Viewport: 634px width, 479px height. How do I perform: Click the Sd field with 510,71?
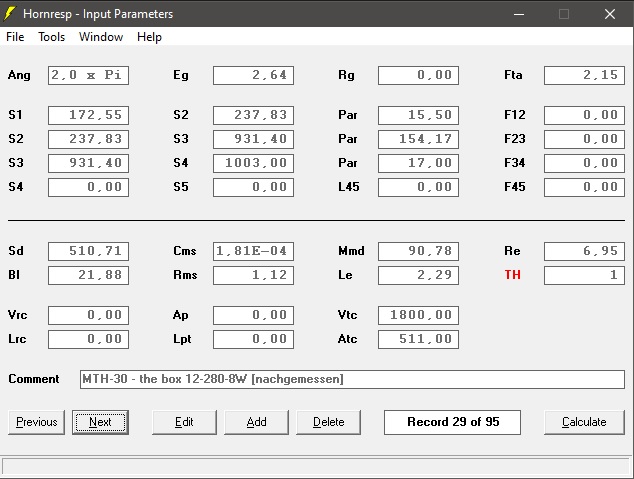tap(89, 251)
